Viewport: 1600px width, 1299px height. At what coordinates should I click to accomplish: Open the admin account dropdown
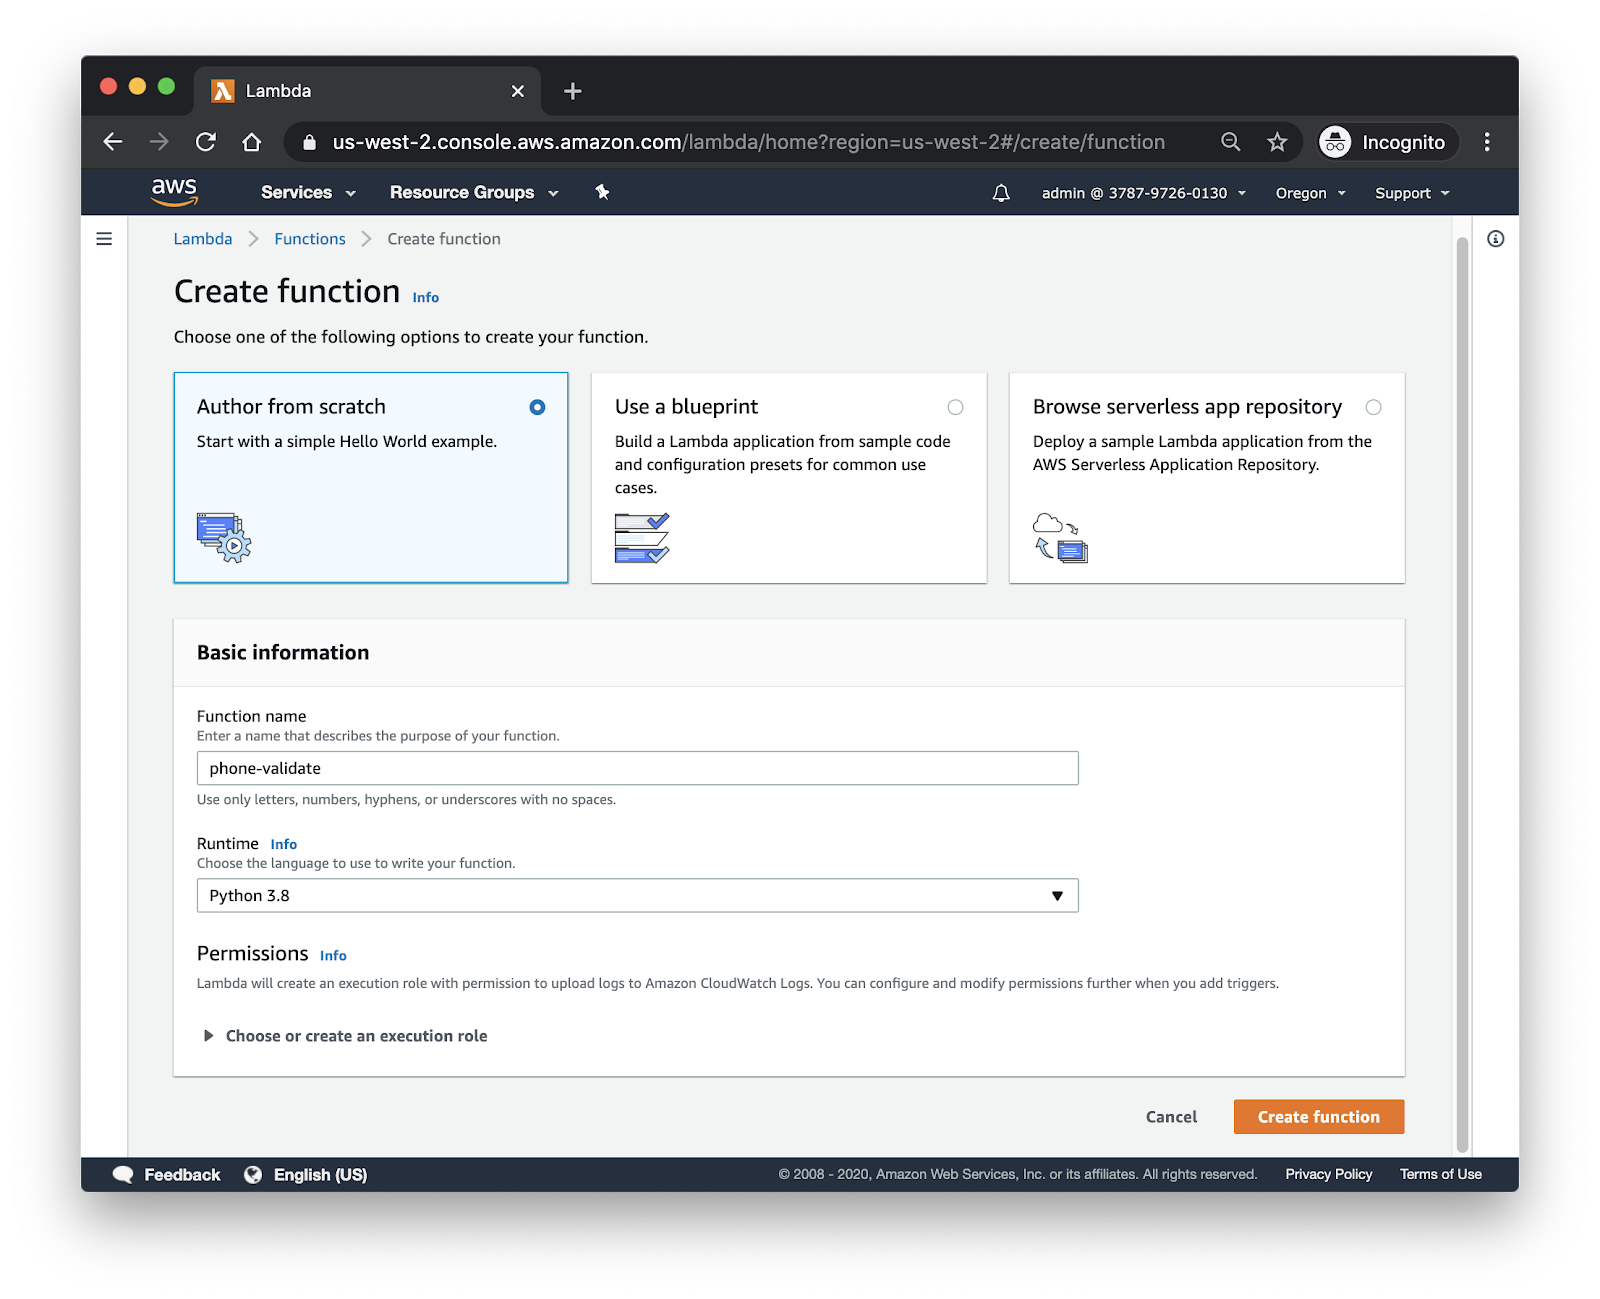[1144, 193]
